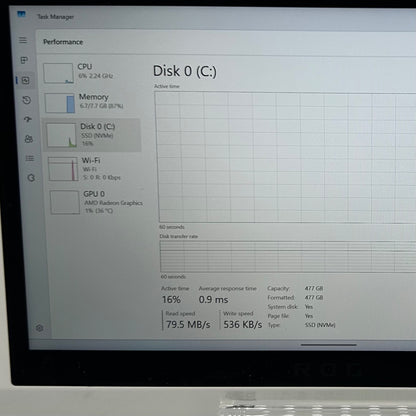
Task: Click the Task Manager app icon
Action: 21,14
